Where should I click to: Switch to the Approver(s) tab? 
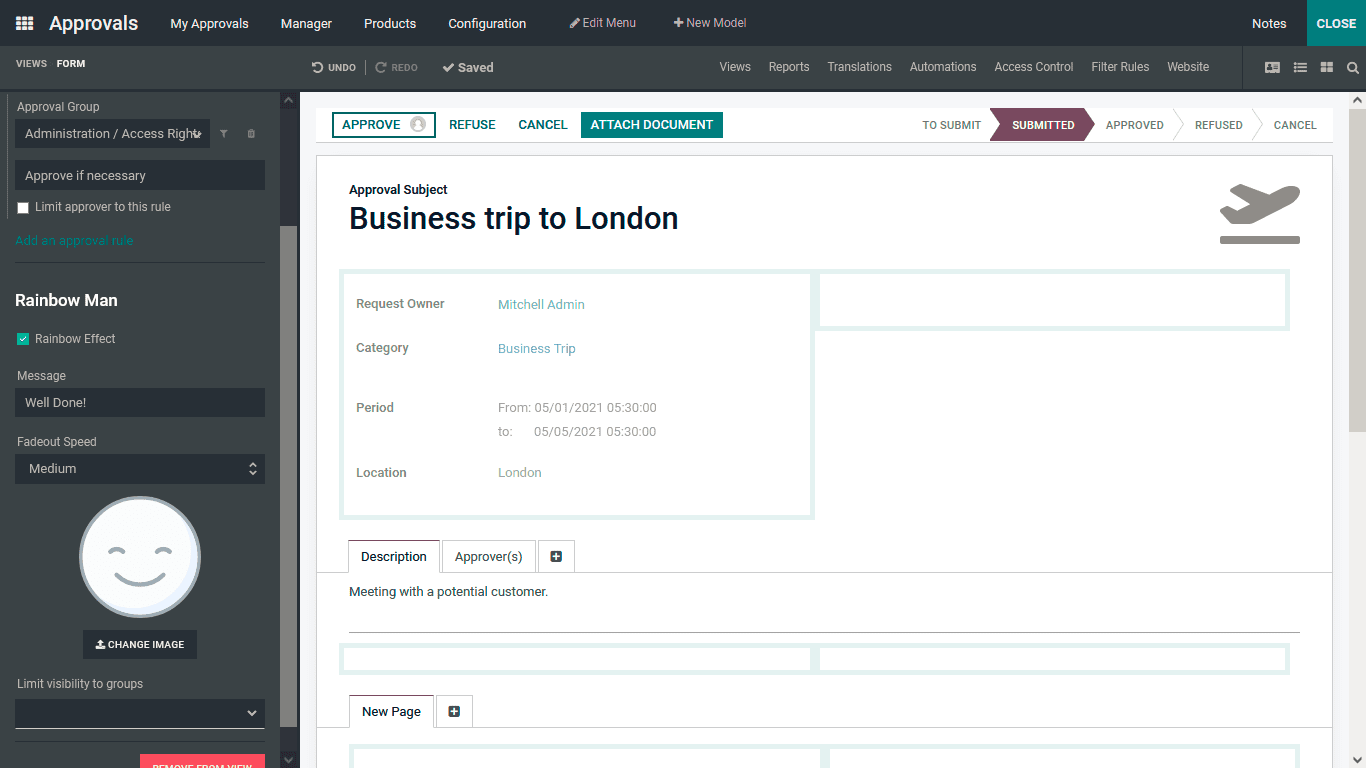click(488, 556)
